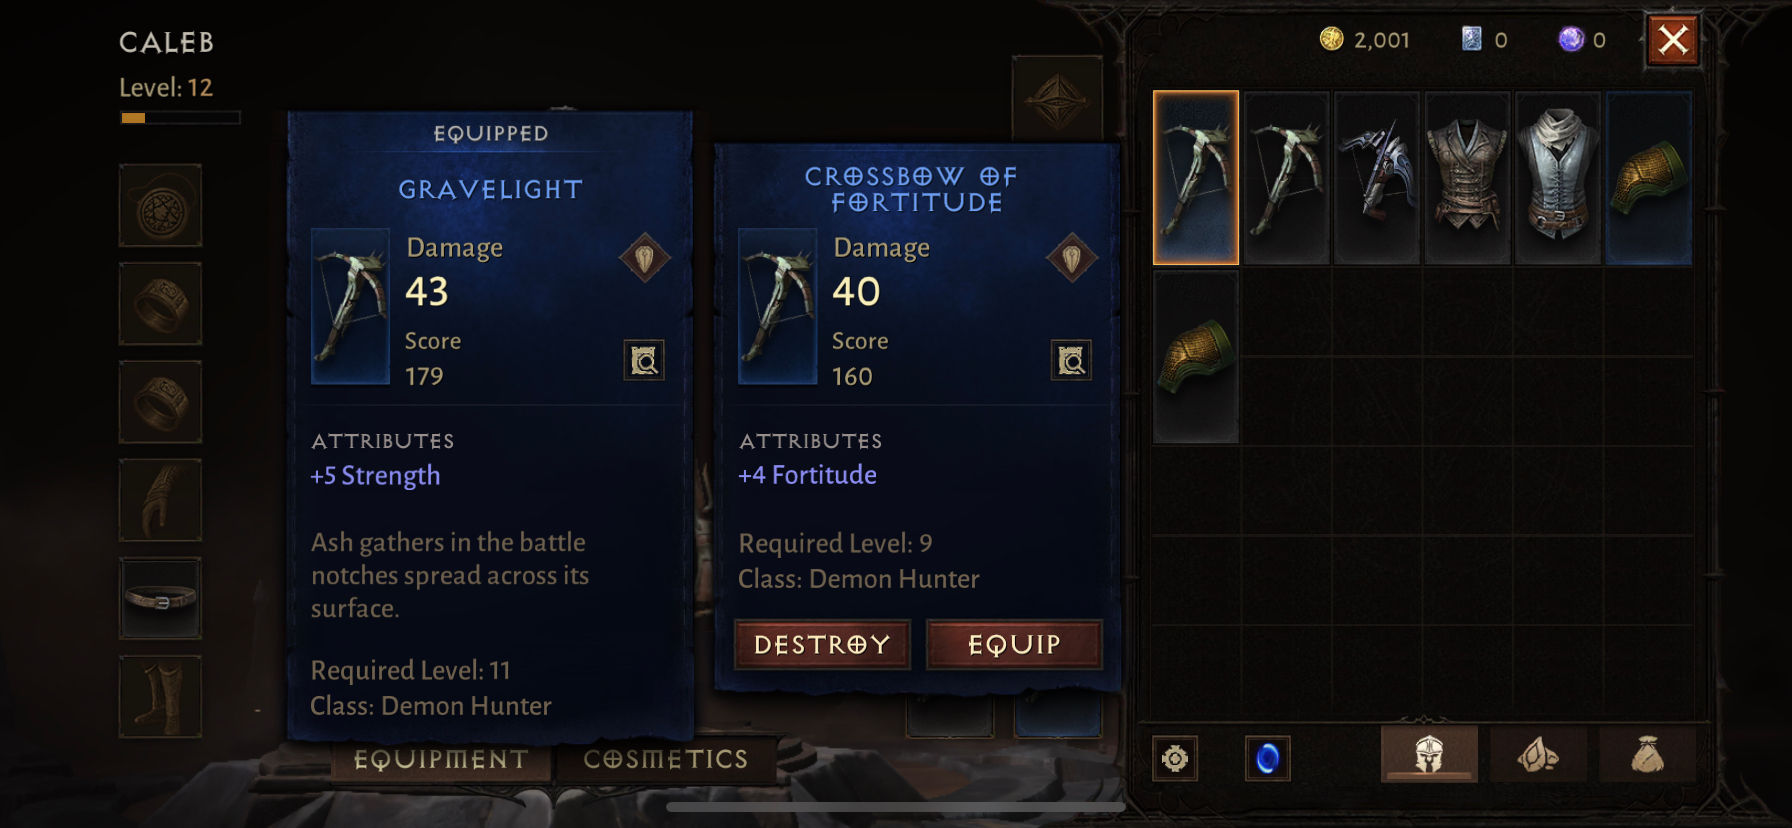Inspect Gravelight with the magnifier icon
The height and width of the screenshot is (828, 1792).
[644, 360]
